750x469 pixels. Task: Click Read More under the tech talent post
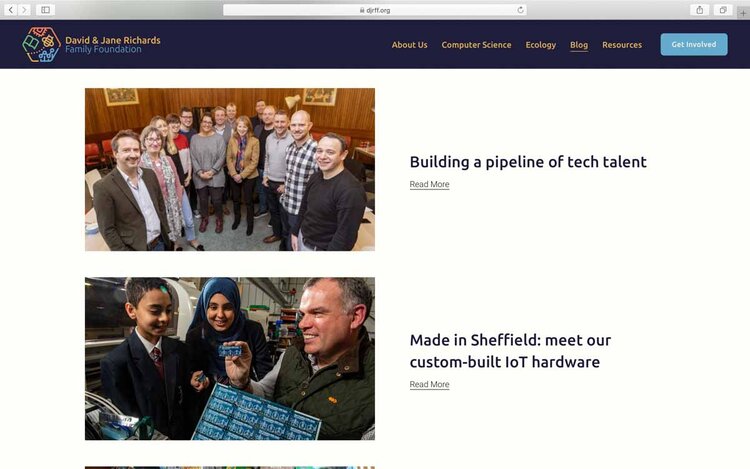(x=429, y=184)
